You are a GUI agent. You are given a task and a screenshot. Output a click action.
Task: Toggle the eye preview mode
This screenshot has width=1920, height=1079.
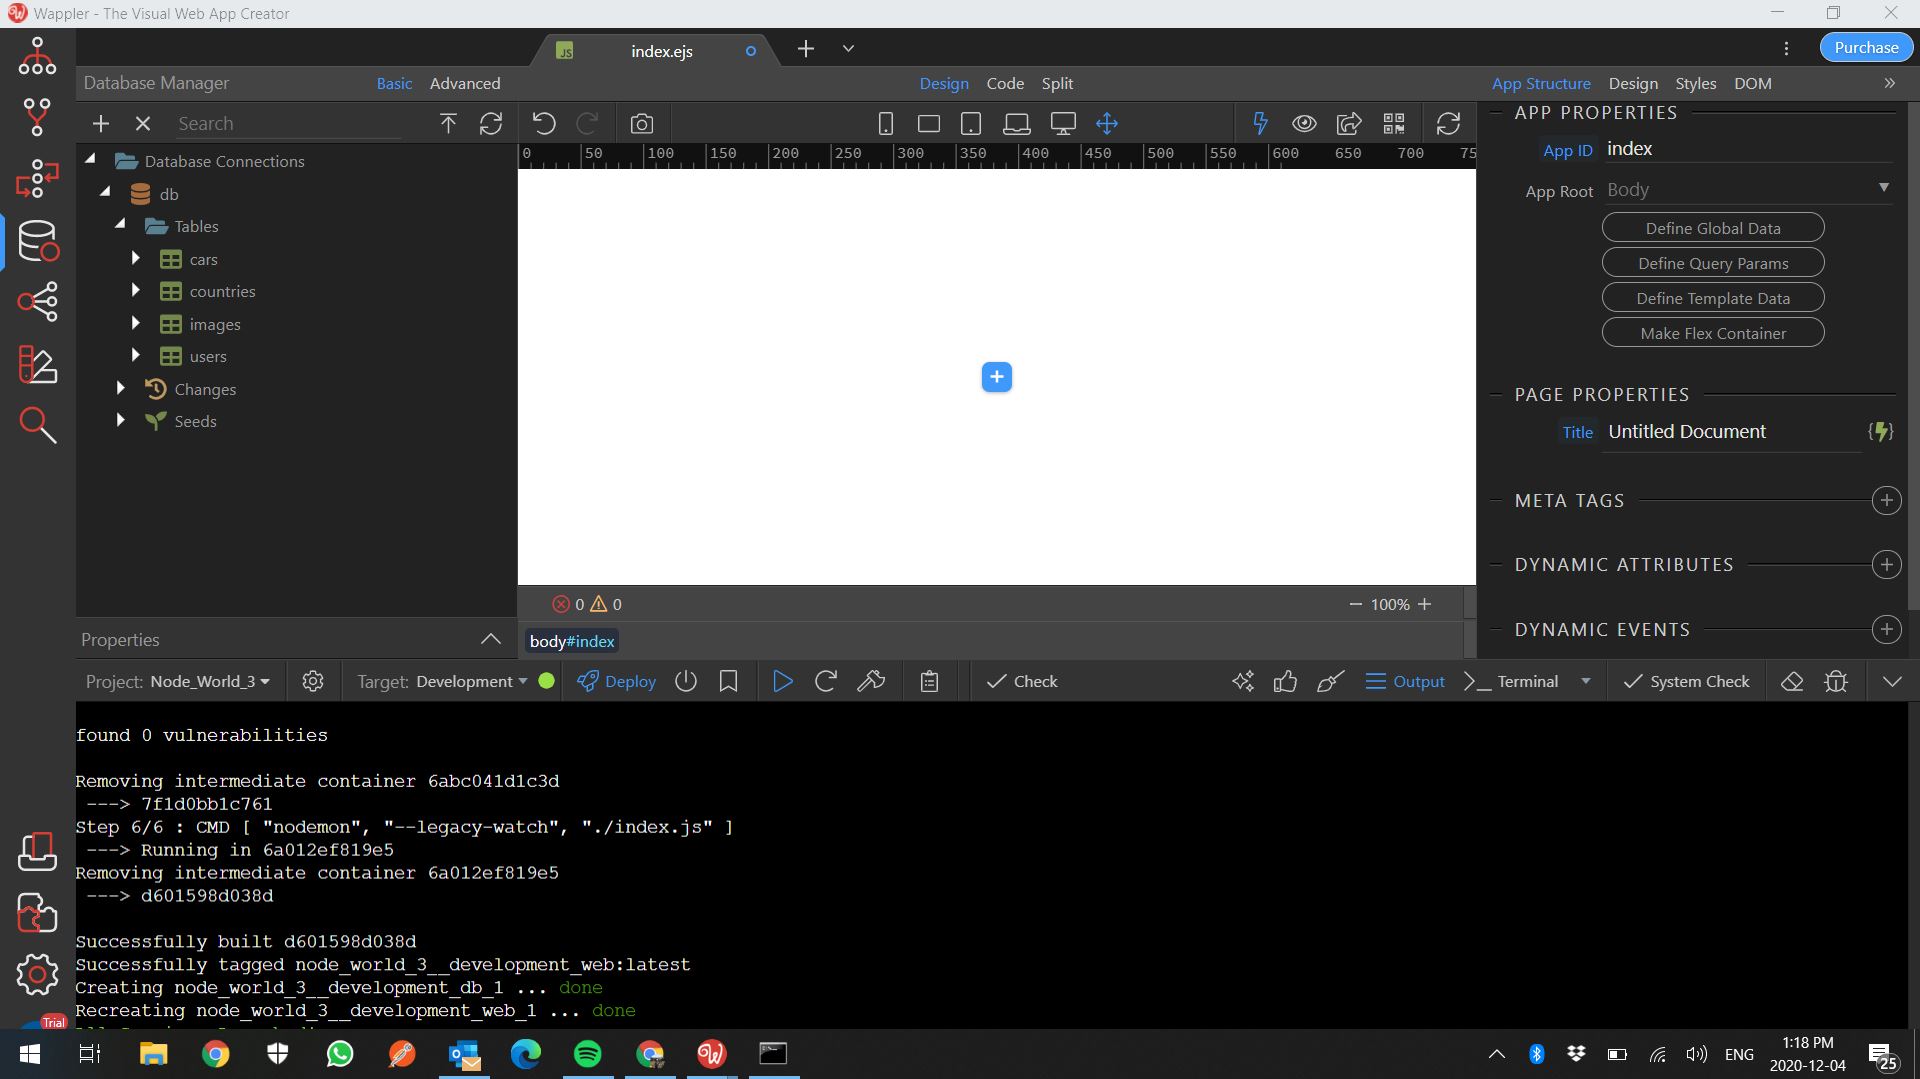pos(1304,124)
